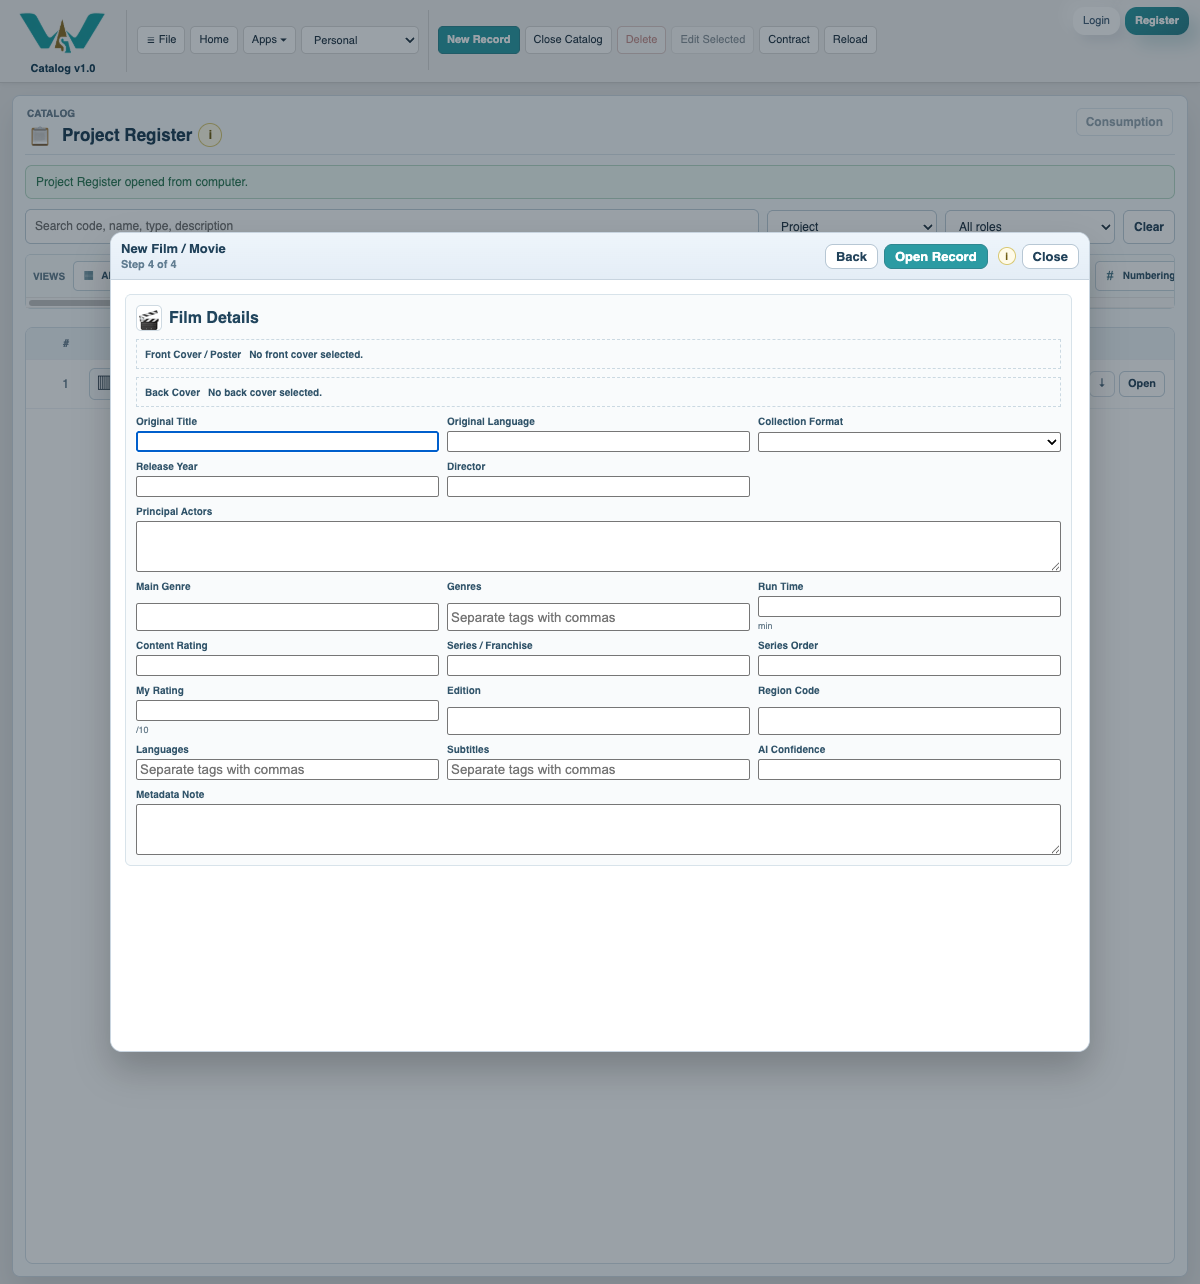Select Front Cover / Poster drop area
This screenshot has width=1200, height=1284.
[x=598, y=354]
